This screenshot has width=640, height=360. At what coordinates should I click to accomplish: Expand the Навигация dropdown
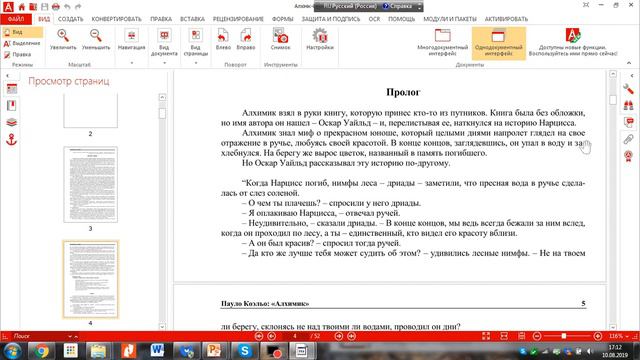pyautogui.click(x=131, y=63)
